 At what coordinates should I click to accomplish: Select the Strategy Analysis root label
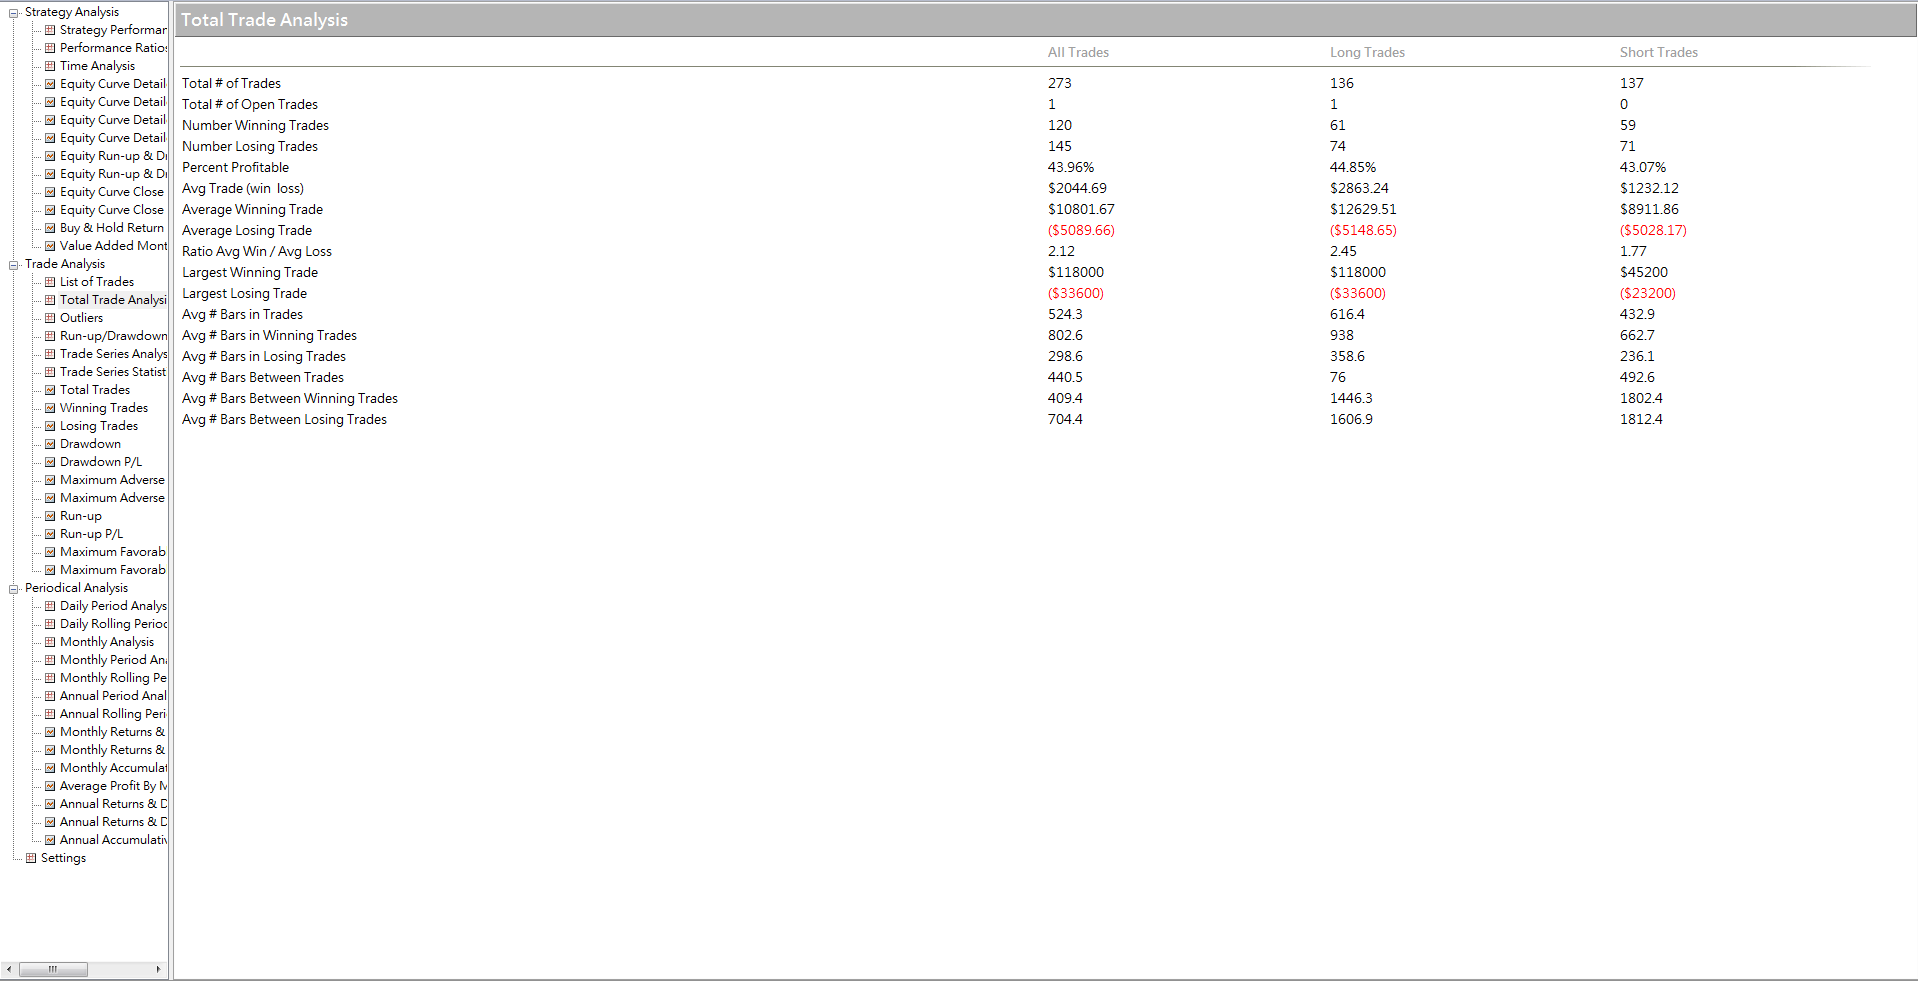72,12
